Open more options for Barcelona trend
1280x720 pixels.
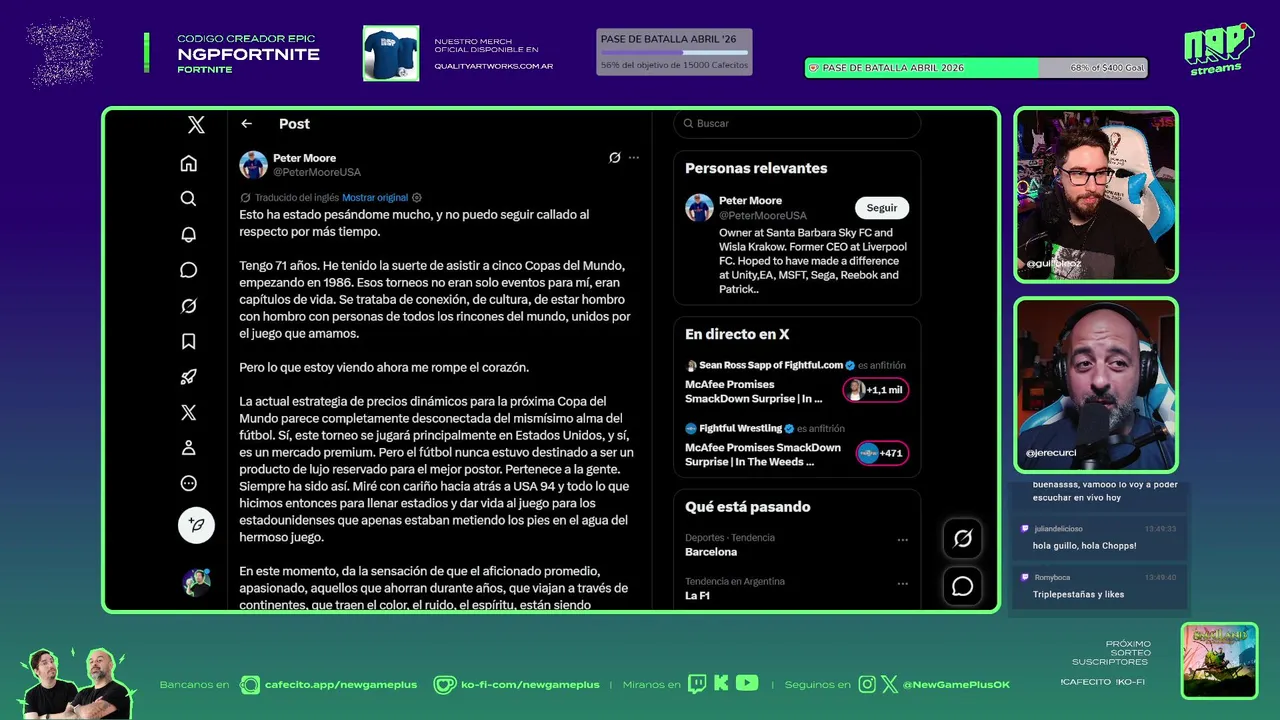click(902, 540)
